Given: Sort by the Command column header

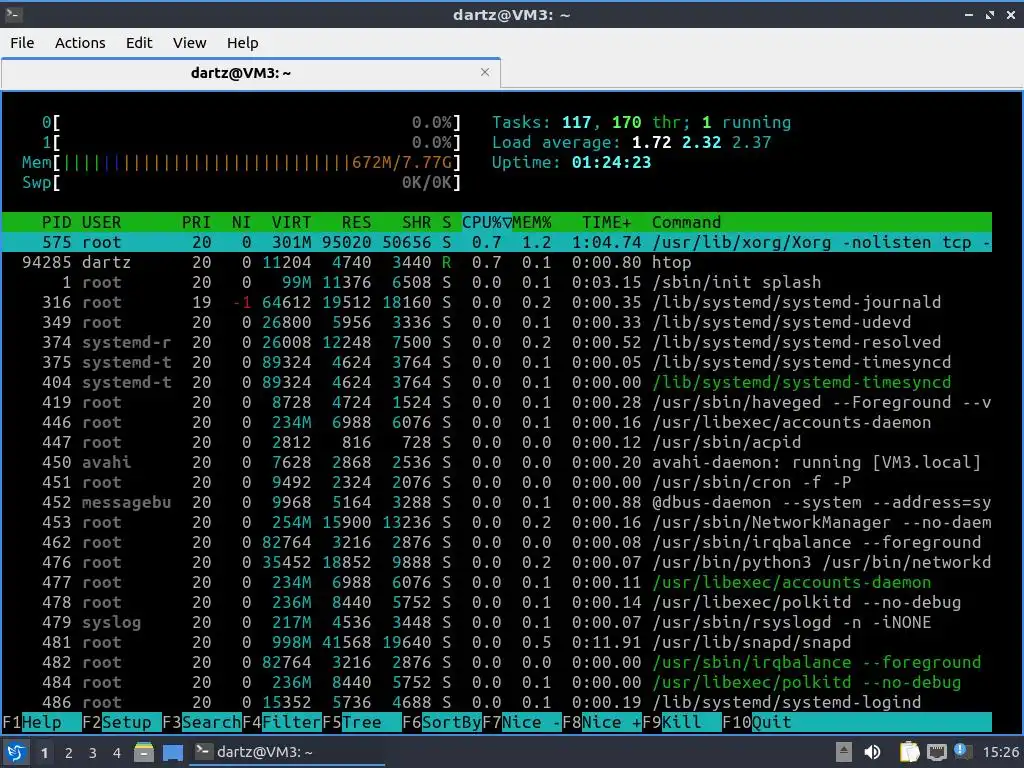Looking at the screenshot, I should pyautogui.click(x=686, y=223).
